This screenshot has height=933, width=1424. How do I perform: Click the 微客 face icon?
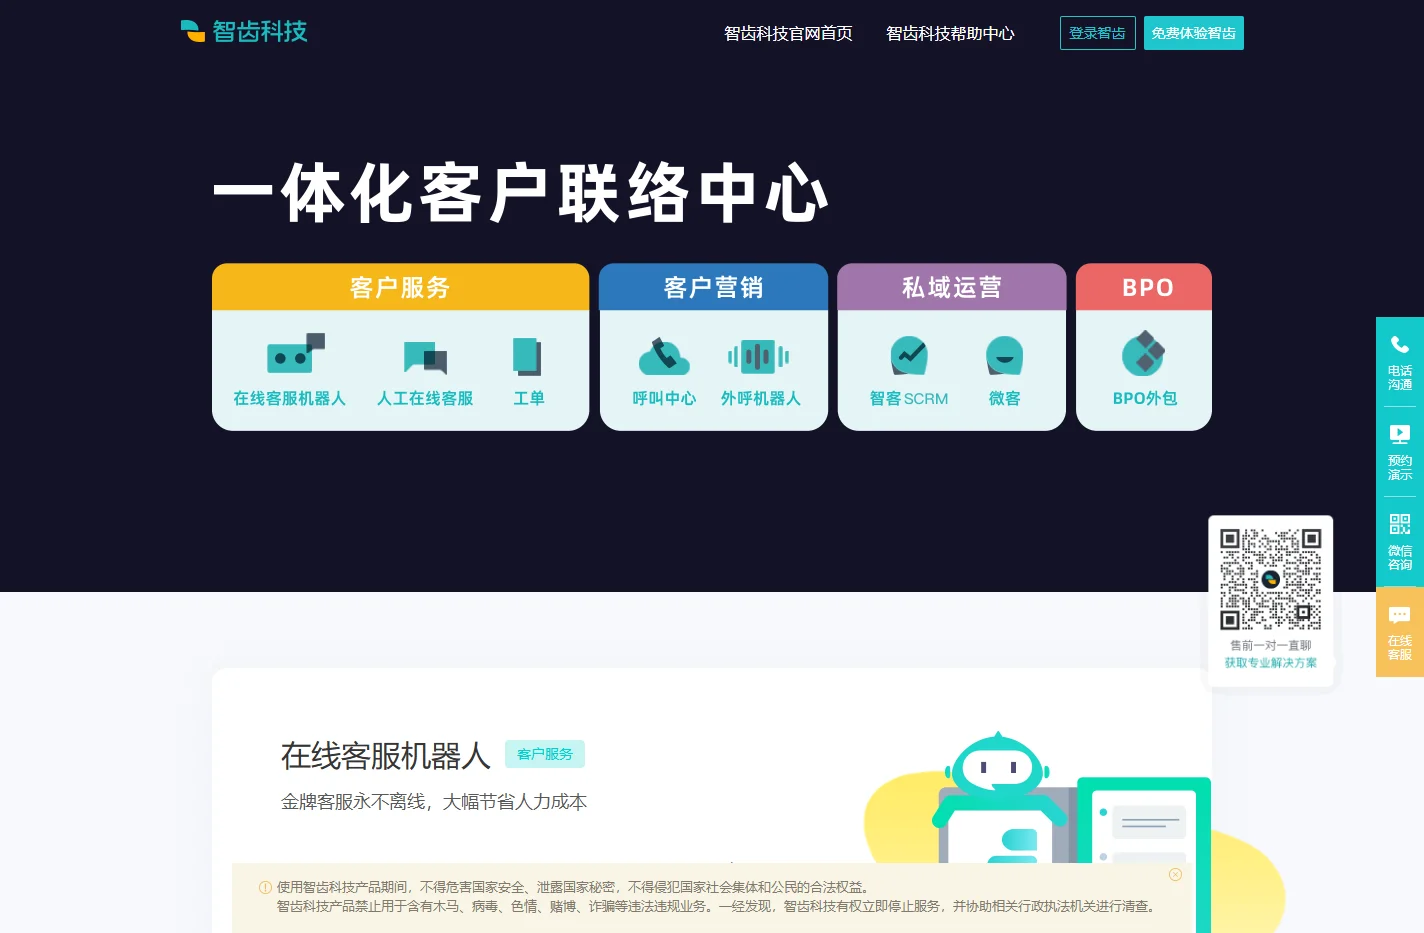pos(1004,355)
